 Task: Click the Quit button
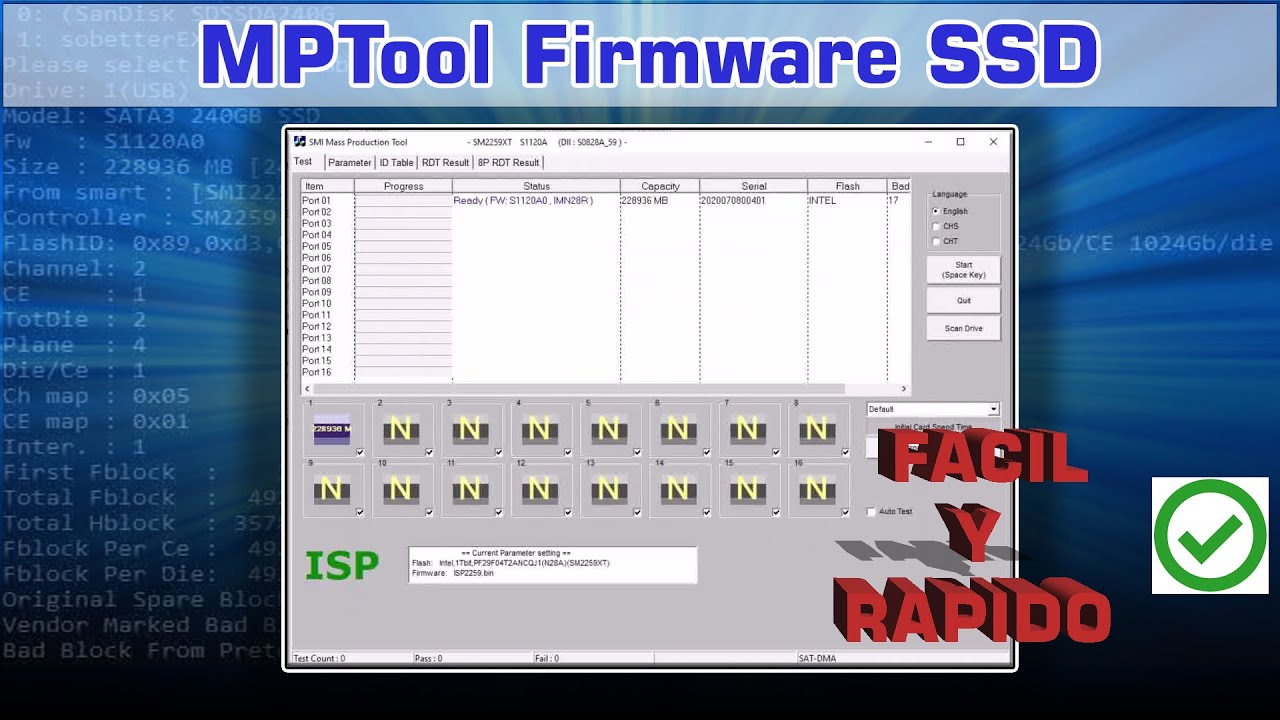coord(964,300)
